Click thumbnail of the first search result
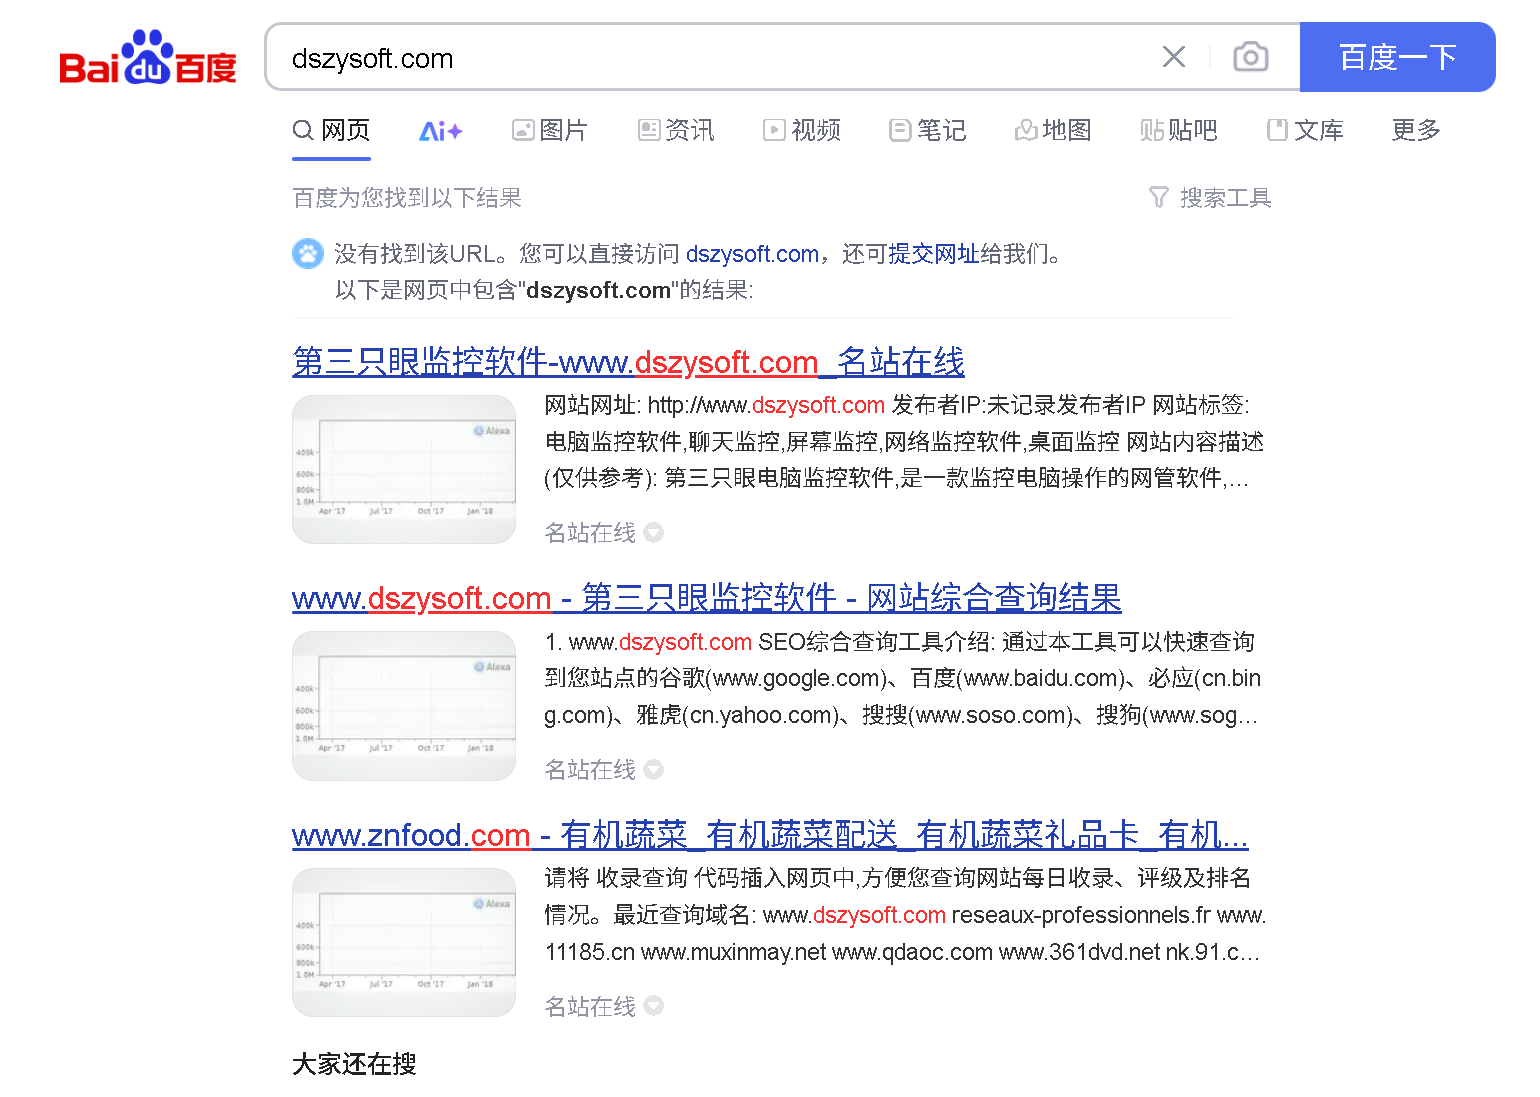Image resolution: width=1540 pixels, height=1097 pixels. 404,469
